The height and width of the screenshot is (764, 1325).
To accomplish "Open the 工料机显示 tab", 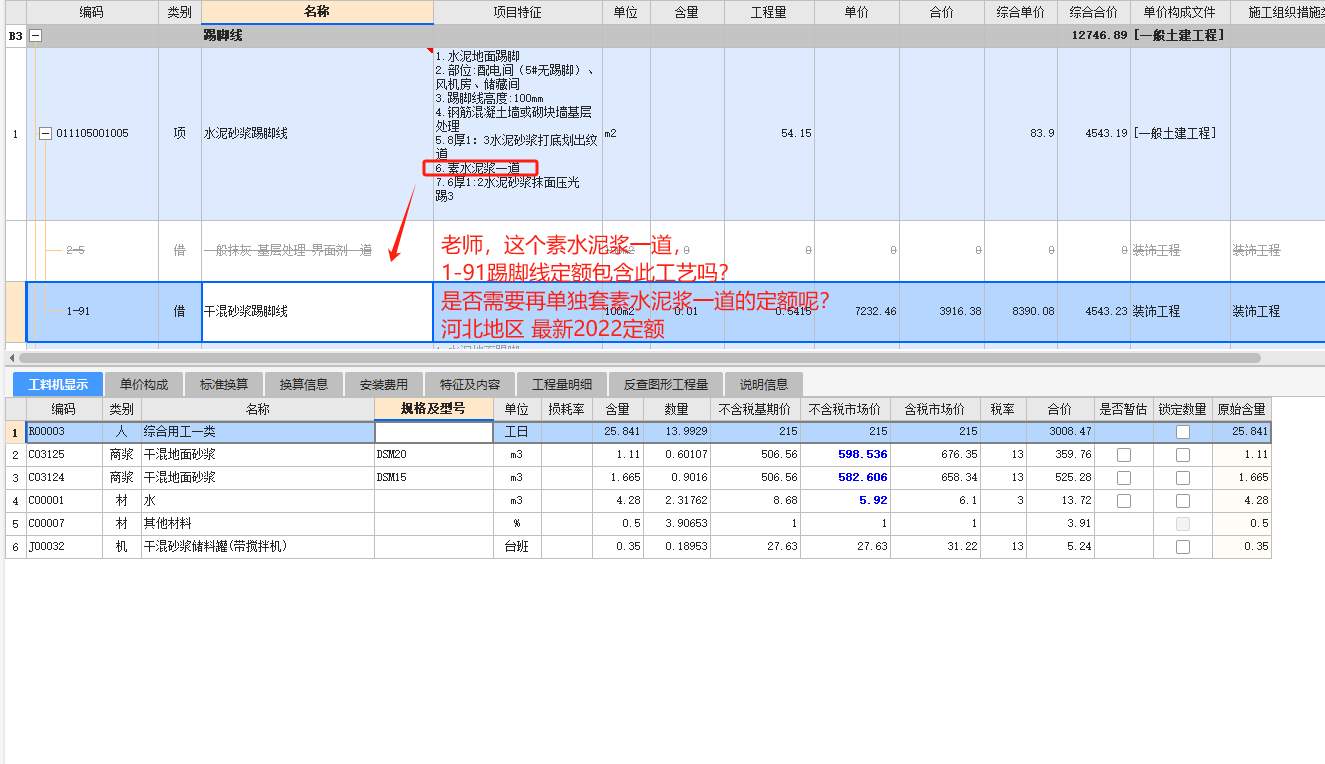I will point(57,384).
